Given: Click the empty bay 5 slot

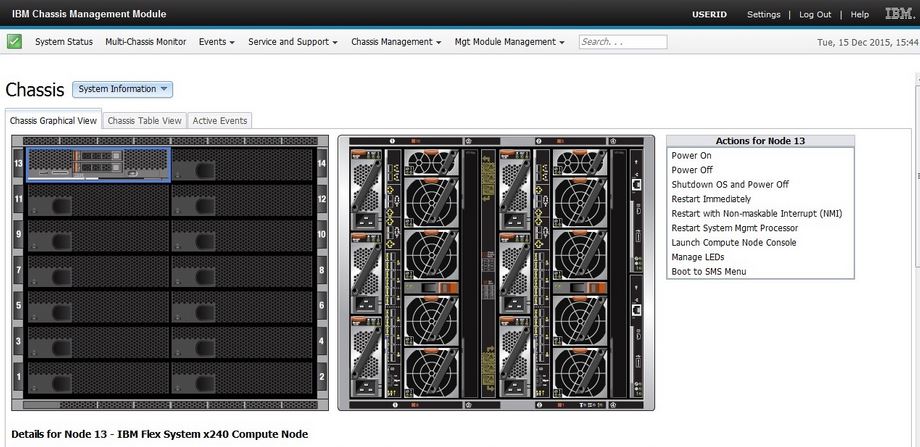Looking at the screenshot, I should (x=98, y=307).
